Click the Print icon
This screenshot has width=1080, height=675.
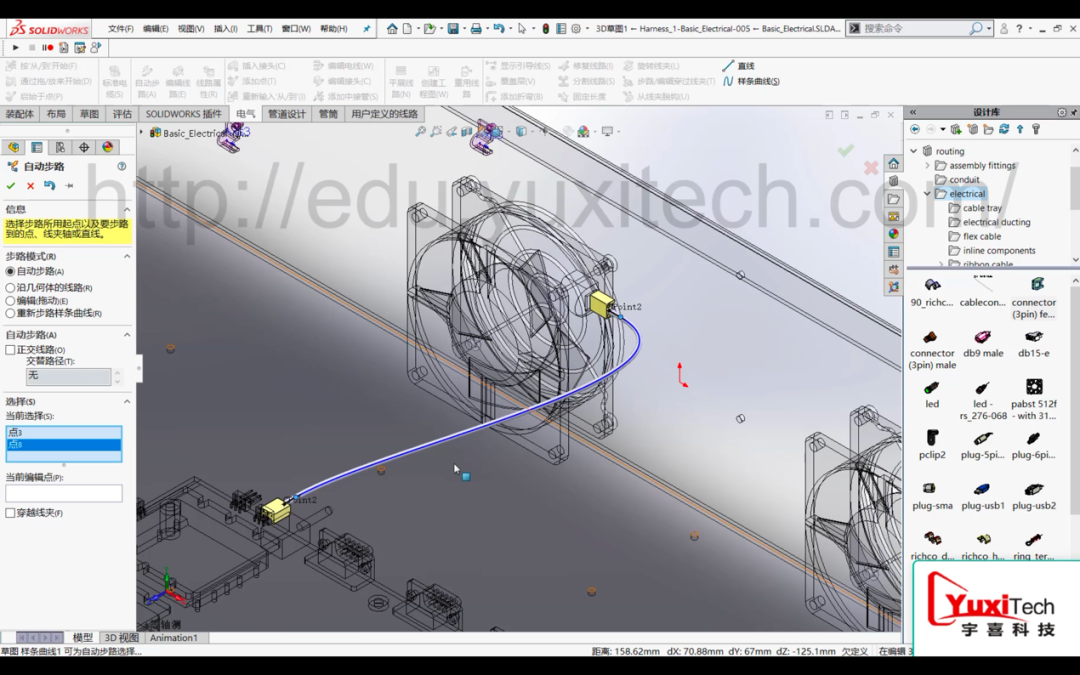click(x=475, y=28)
